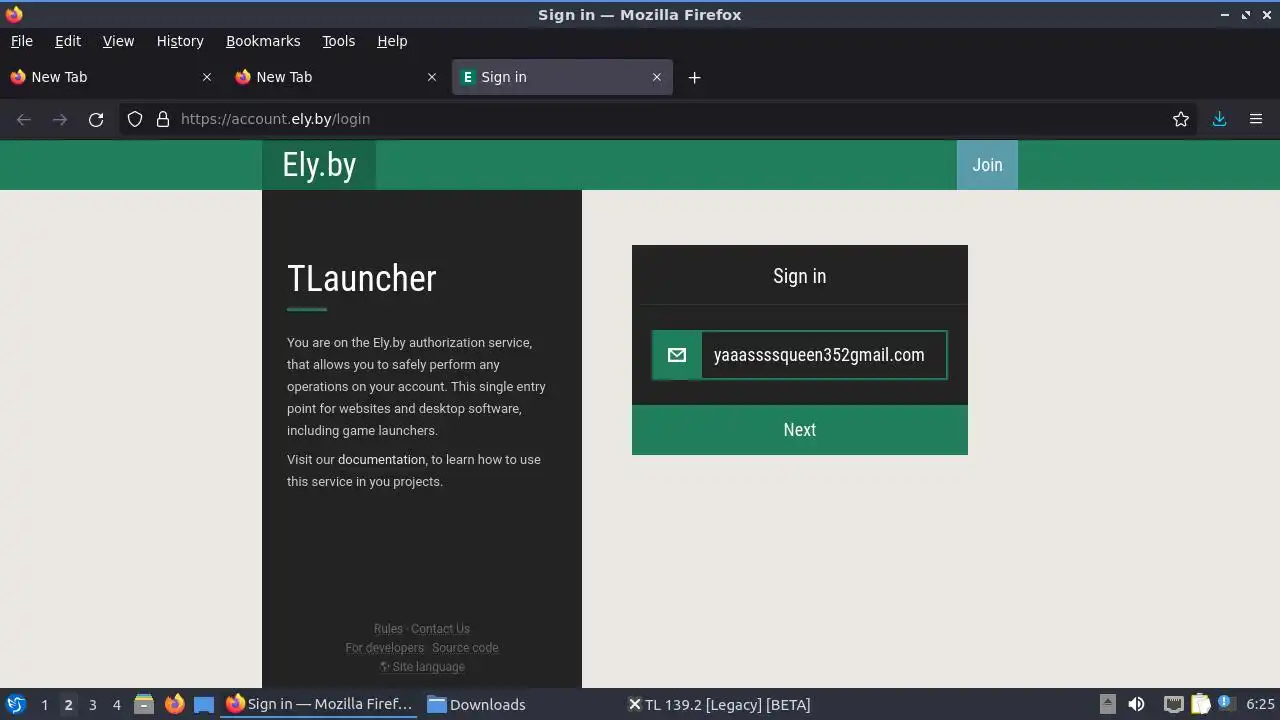This screenshot has width=1280, height=720.
Task: Focus the Firefox Sign in taskbar window
Action: [x=320, y=704]
